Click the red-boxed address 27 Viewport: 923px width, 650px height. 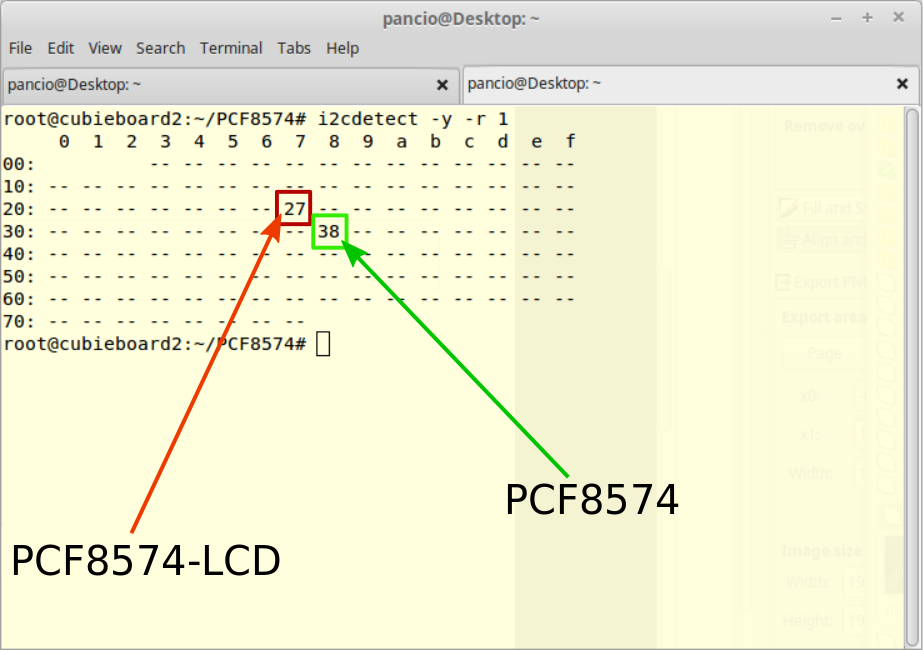[294, 208]
